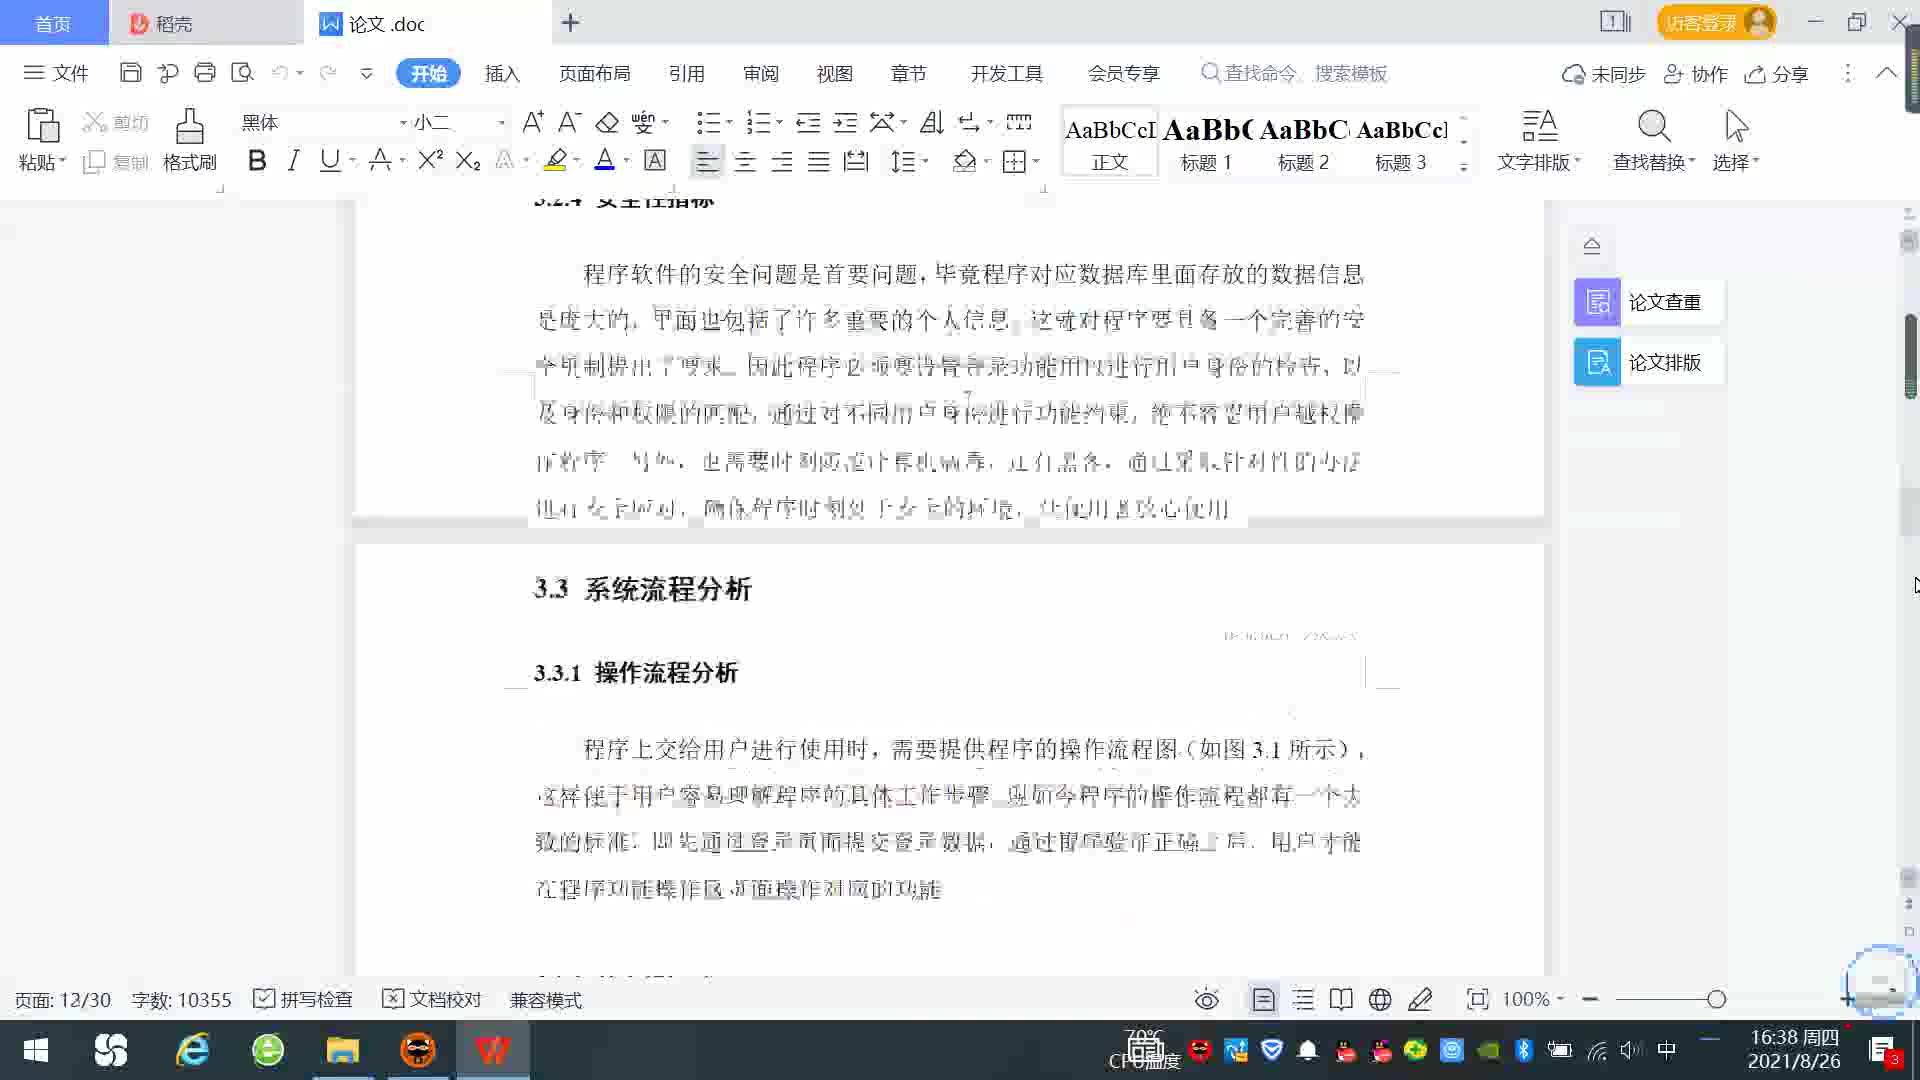
Task: Expand the zoom percentage 100% dropdown
Action: pyautogui.click(x=1560, y=1000)
